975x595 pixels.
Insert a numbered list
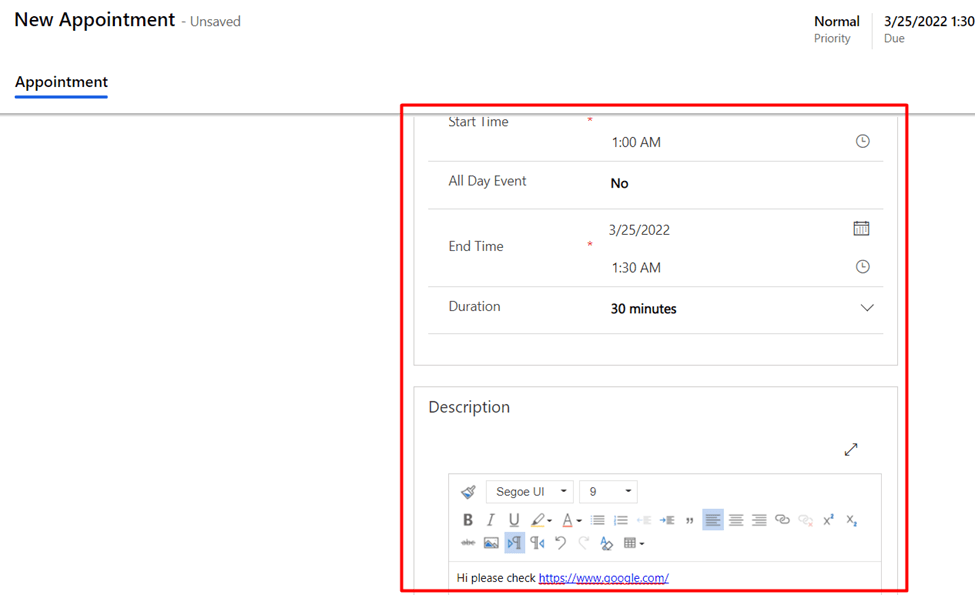pyautogui.click(x=620, y=520)
